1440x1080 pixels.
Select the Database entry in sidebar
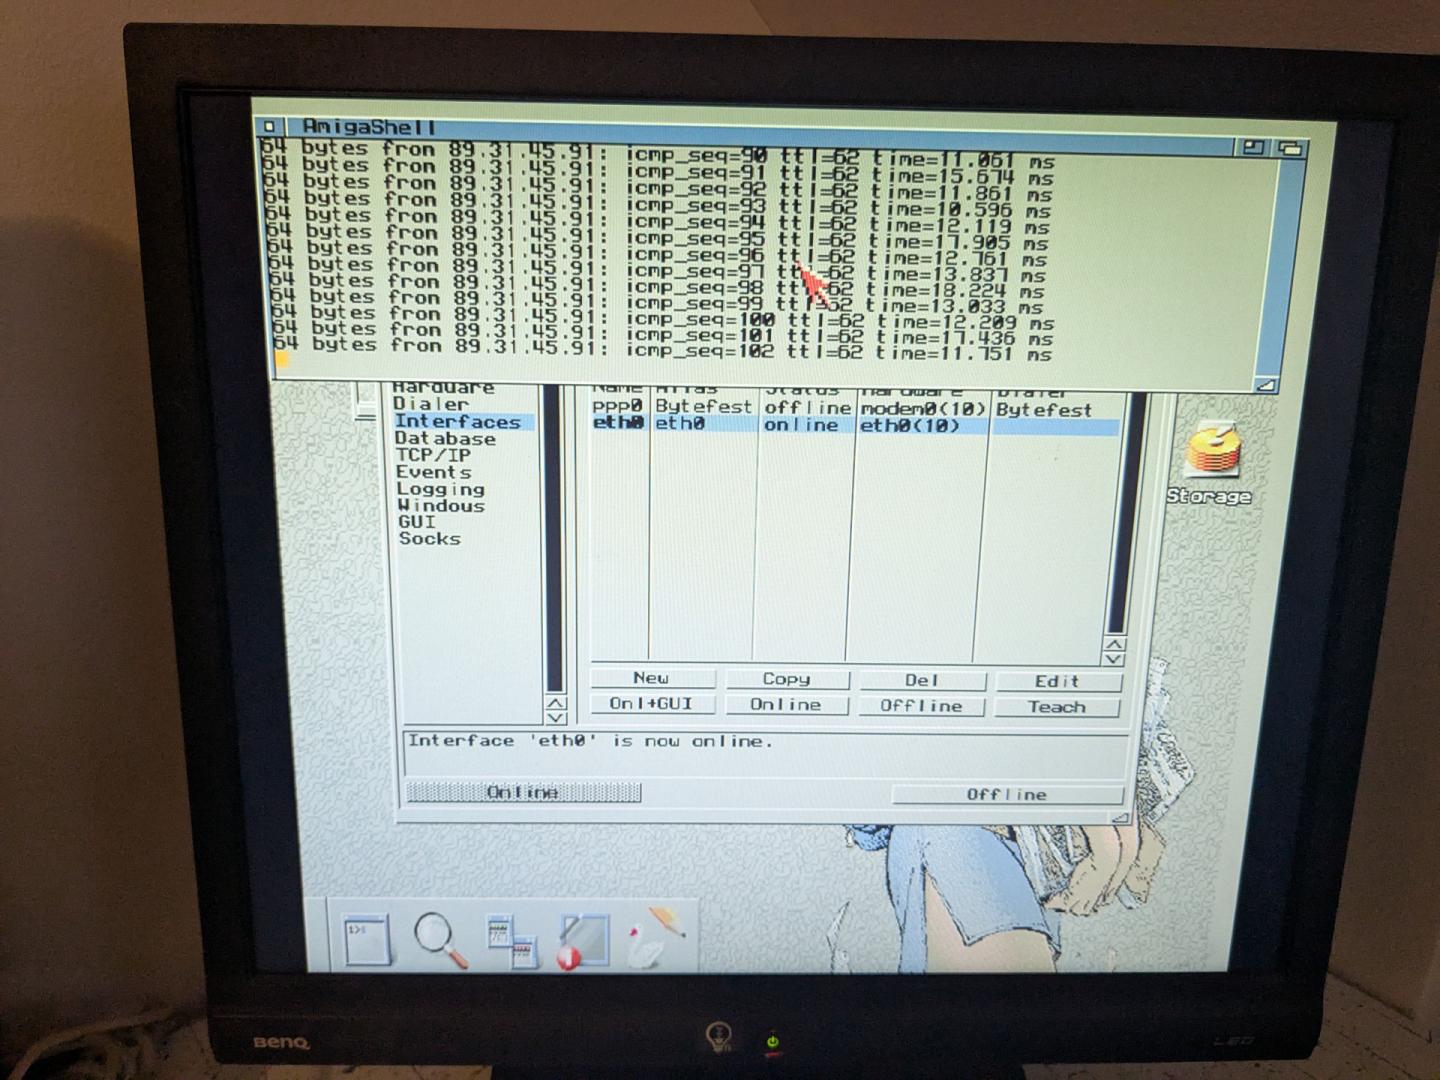(x=444, y=438)
